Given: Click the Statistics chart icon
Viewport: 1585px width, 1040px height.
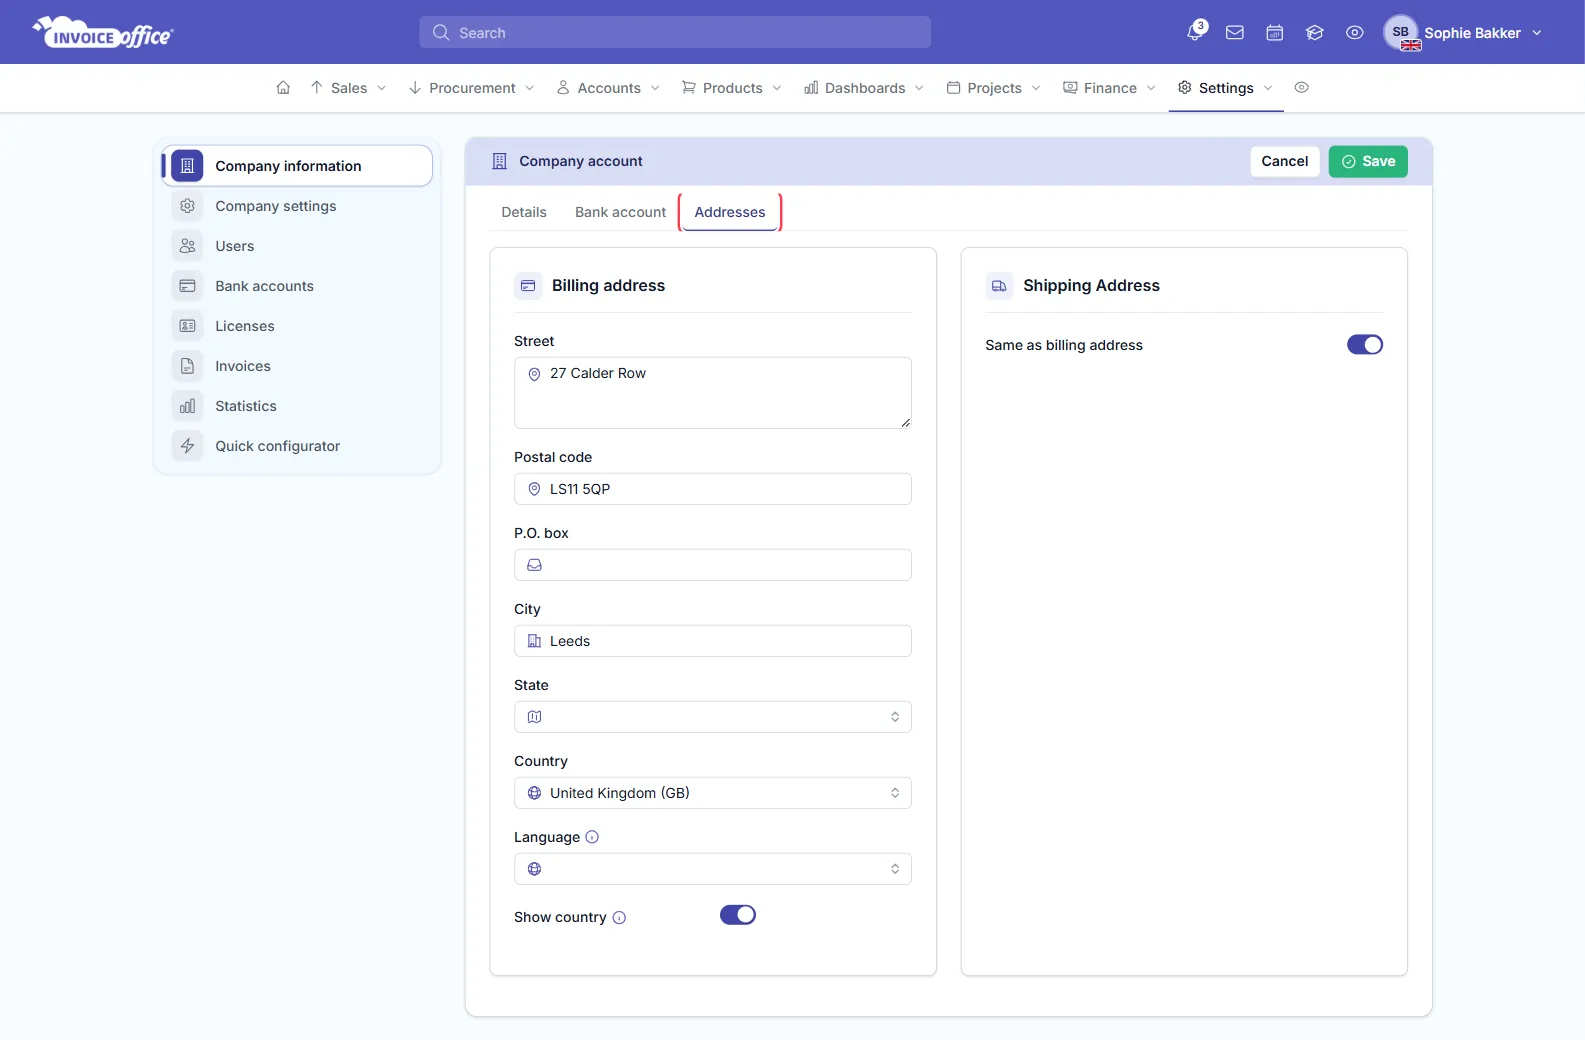Looking at the screenshot, I should [x=187, y=406].
